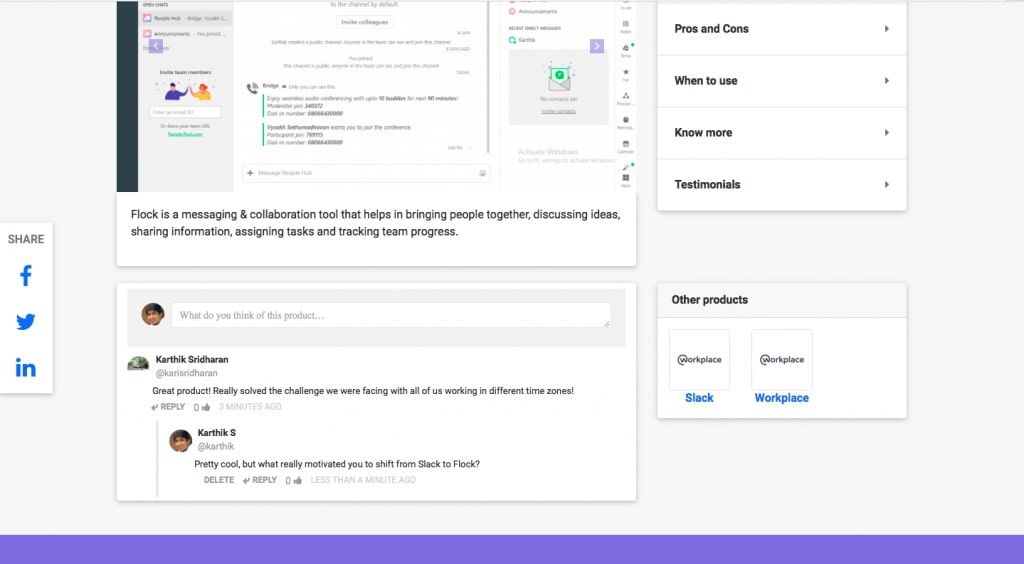Open Karthik Sridharan's profile name

pyautogui.click(x=192, y=360)
